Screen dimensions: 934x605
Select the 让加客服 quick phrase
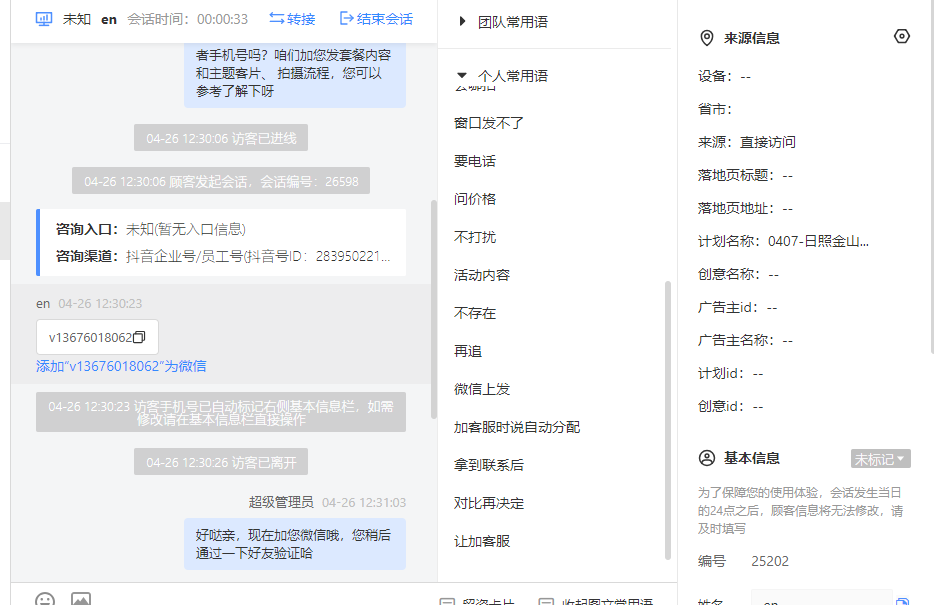tap(482, 542)
